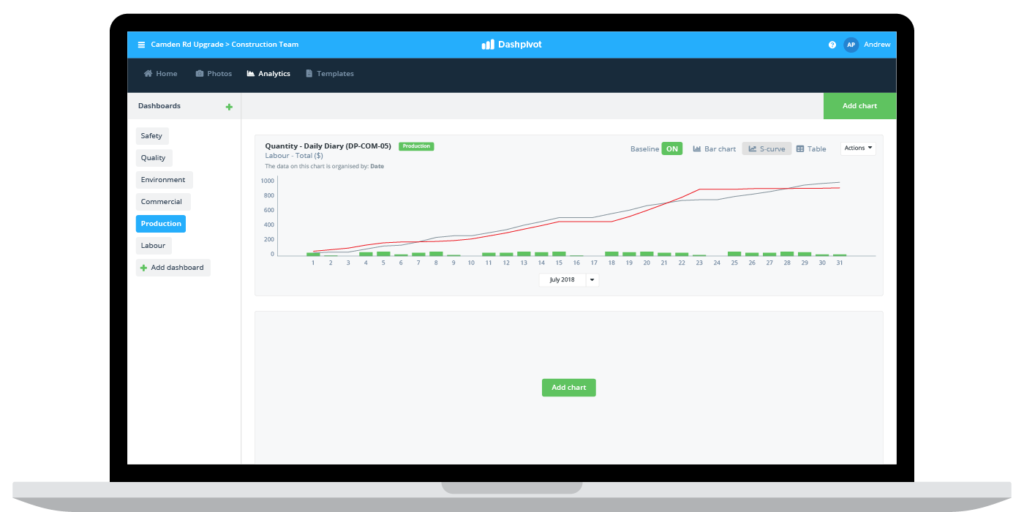Click the top-right Add chart button
This screenshot has width=1024, height=512.
tap(859, 106)
